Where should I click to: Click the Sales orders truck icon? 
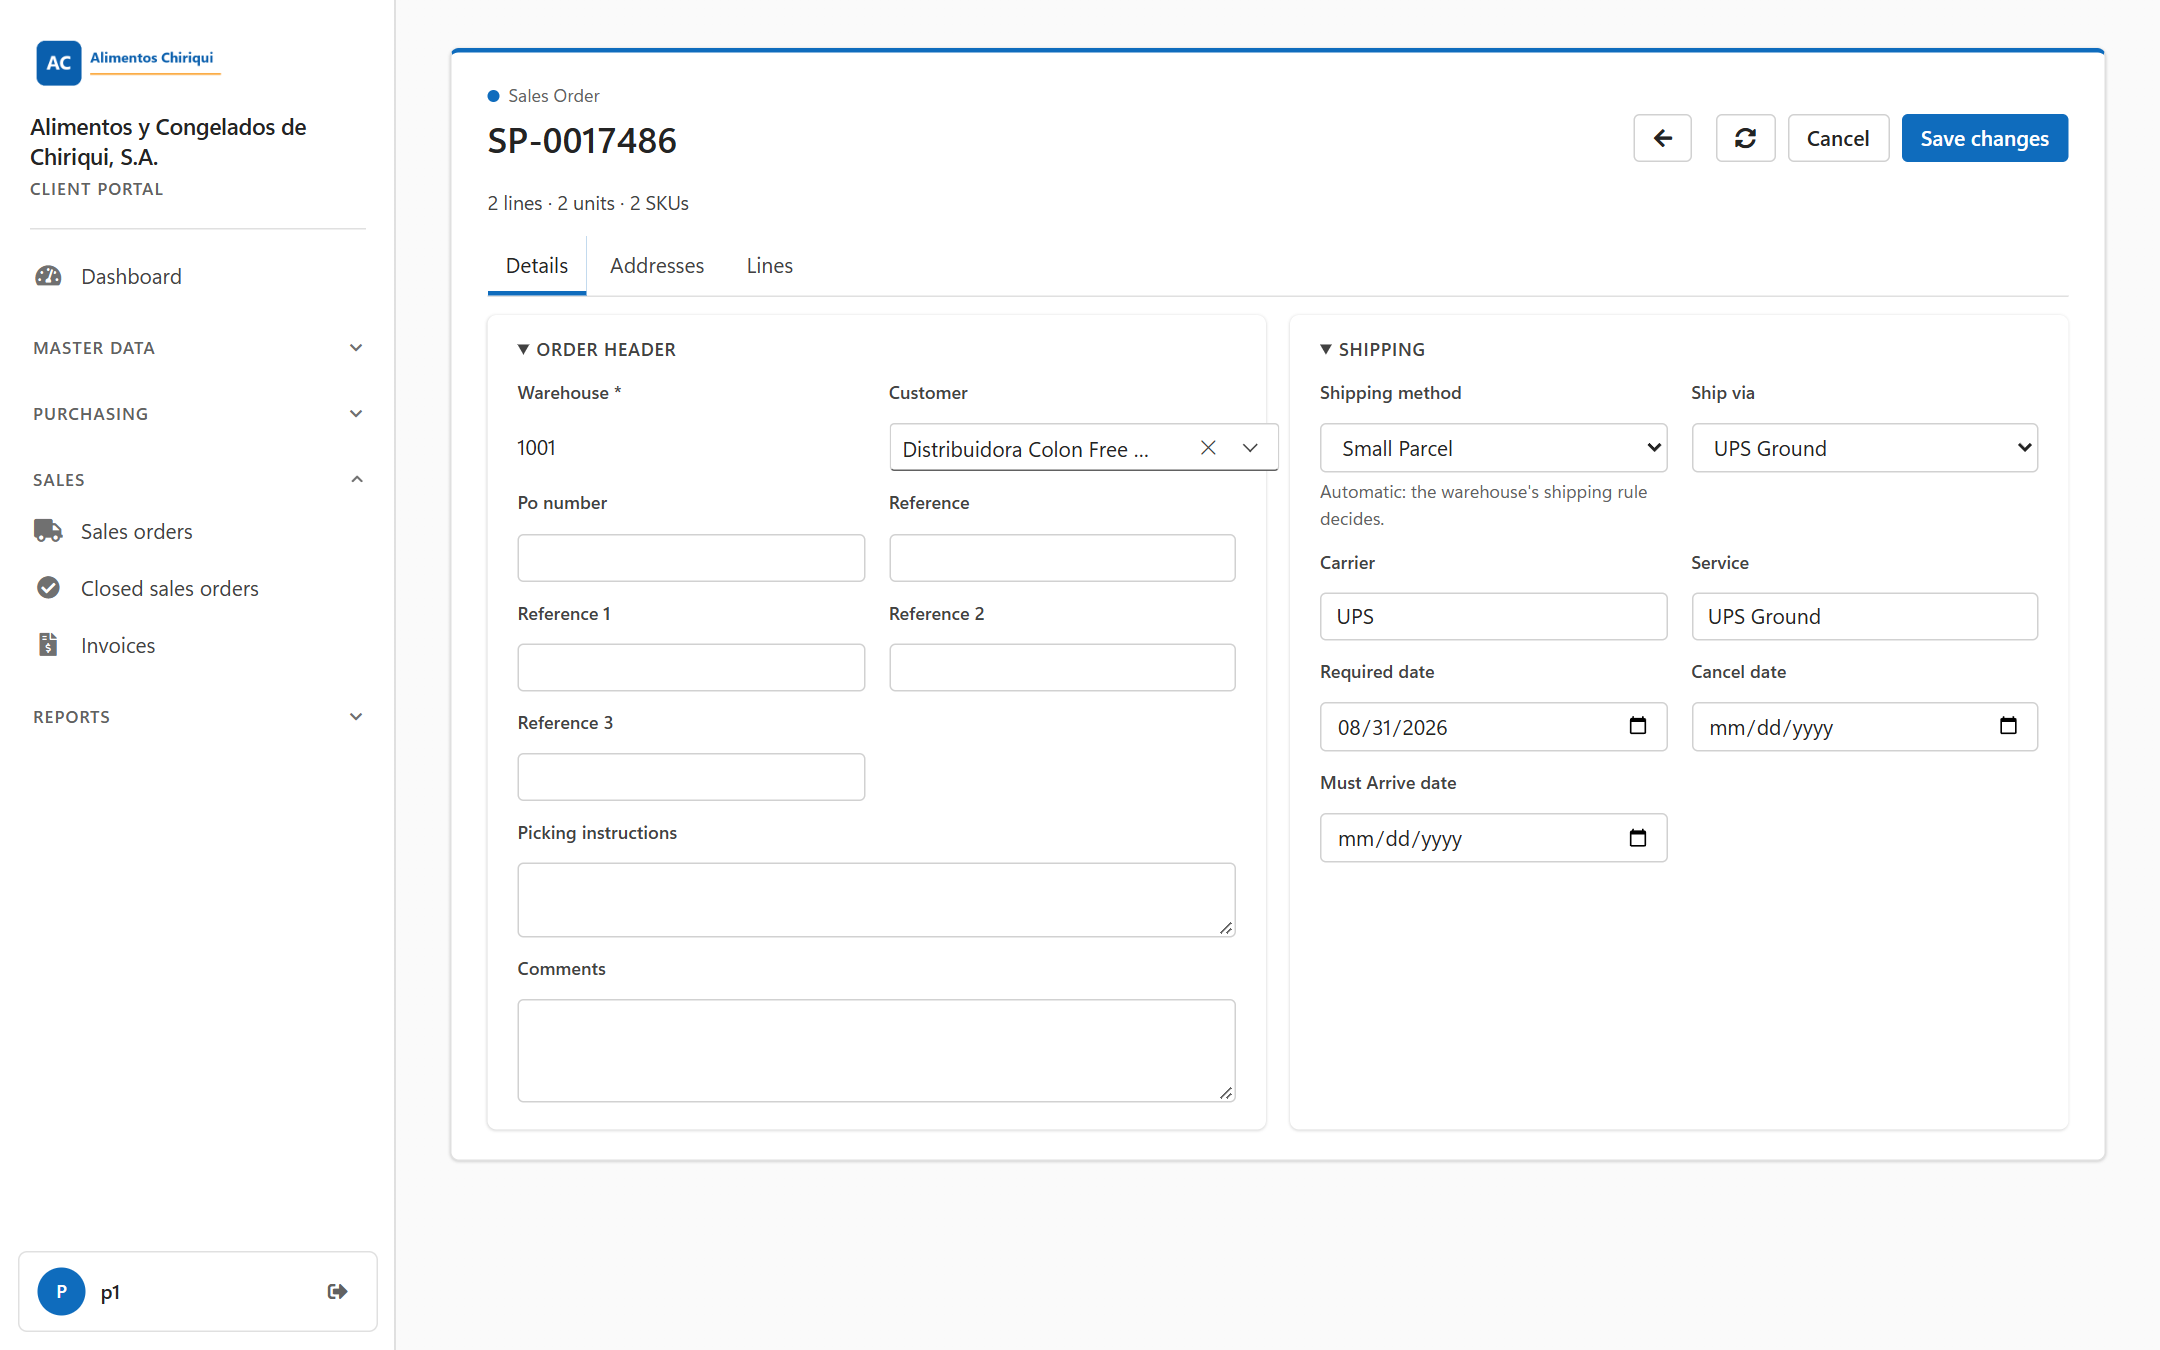tap(48, 531)
